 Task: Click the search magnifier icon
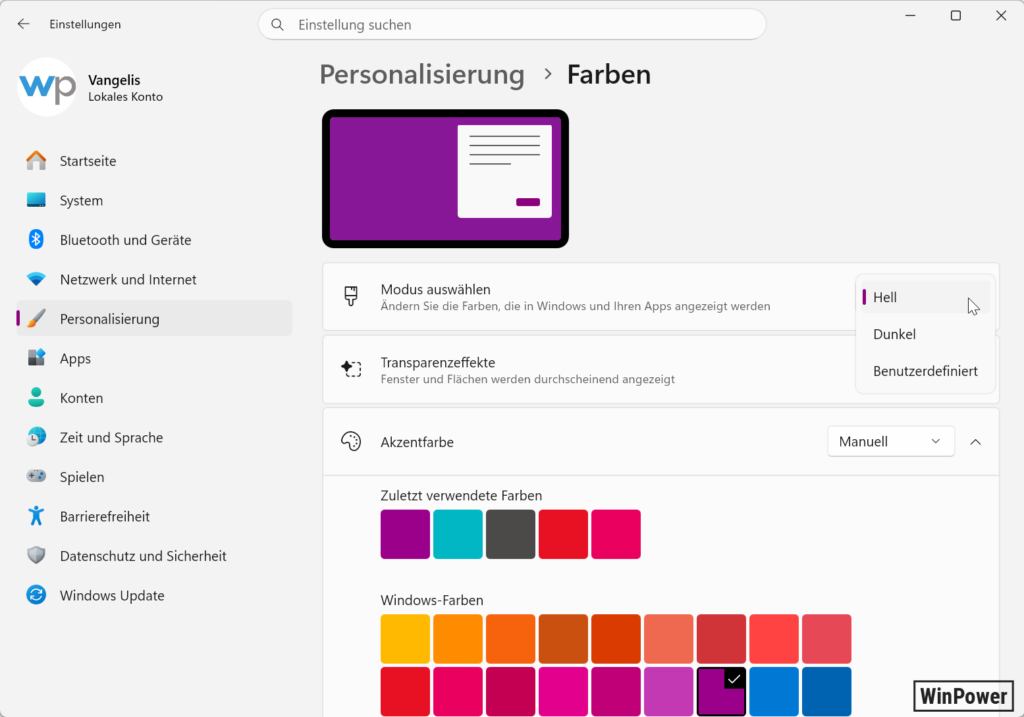278,25
